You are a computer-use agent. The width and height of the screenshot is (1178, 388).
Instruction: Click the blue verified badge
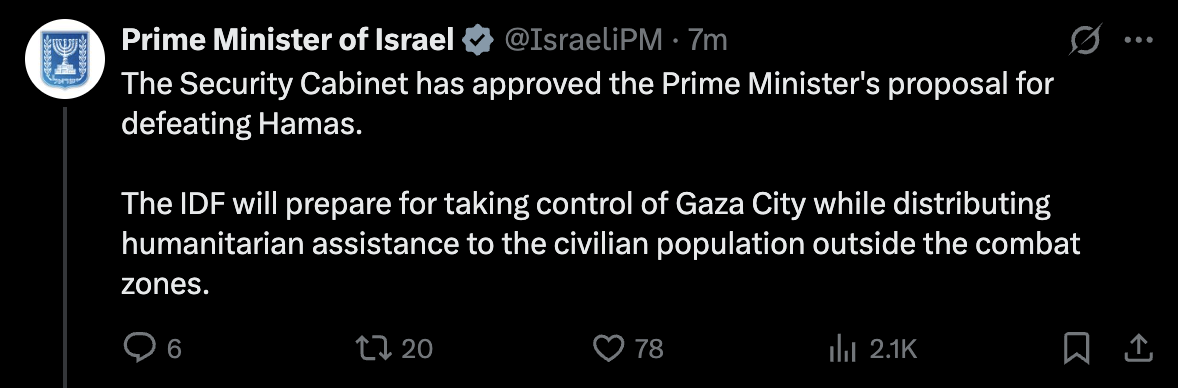pos(477,40)
